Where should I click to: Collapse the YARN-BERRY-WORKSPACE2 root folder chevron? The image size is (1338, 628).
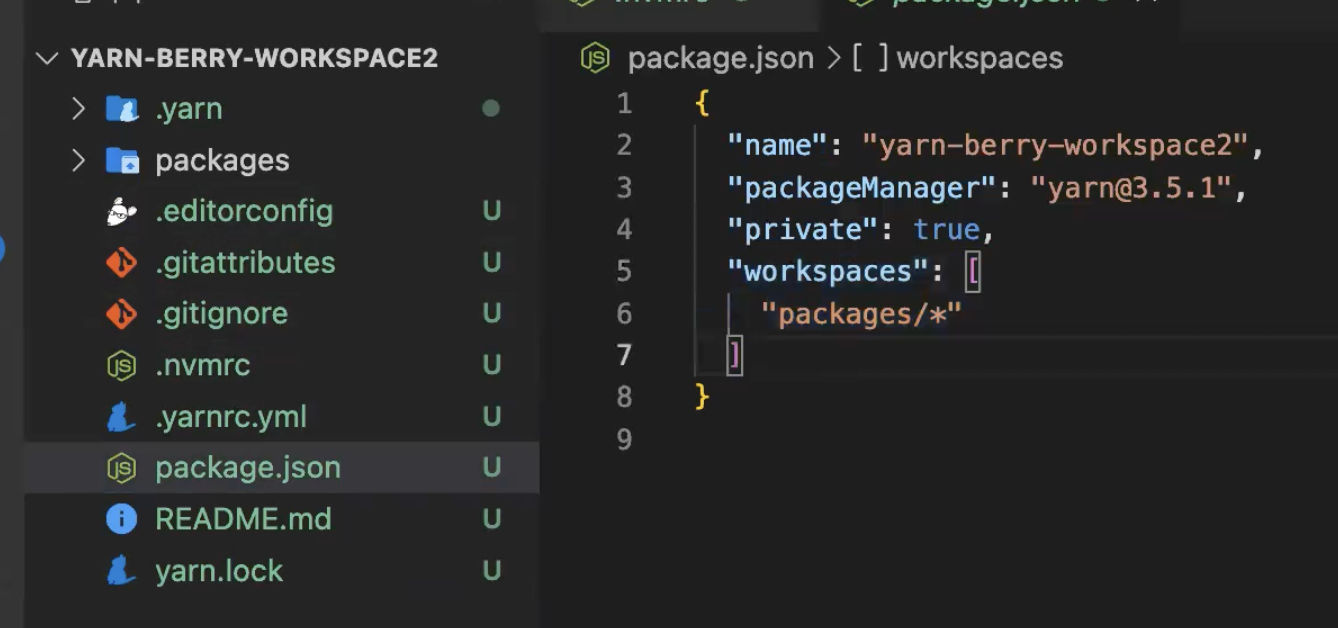tap(47, 58)
